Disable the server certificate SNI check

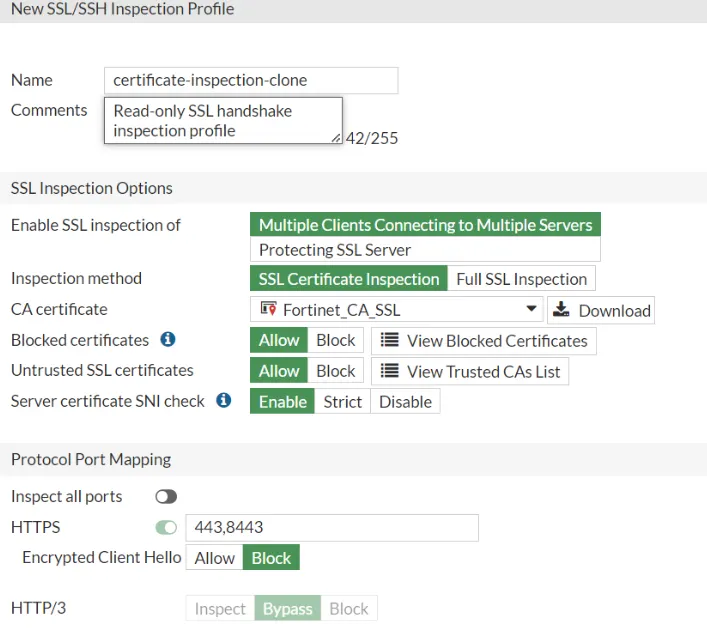(405, 402)
